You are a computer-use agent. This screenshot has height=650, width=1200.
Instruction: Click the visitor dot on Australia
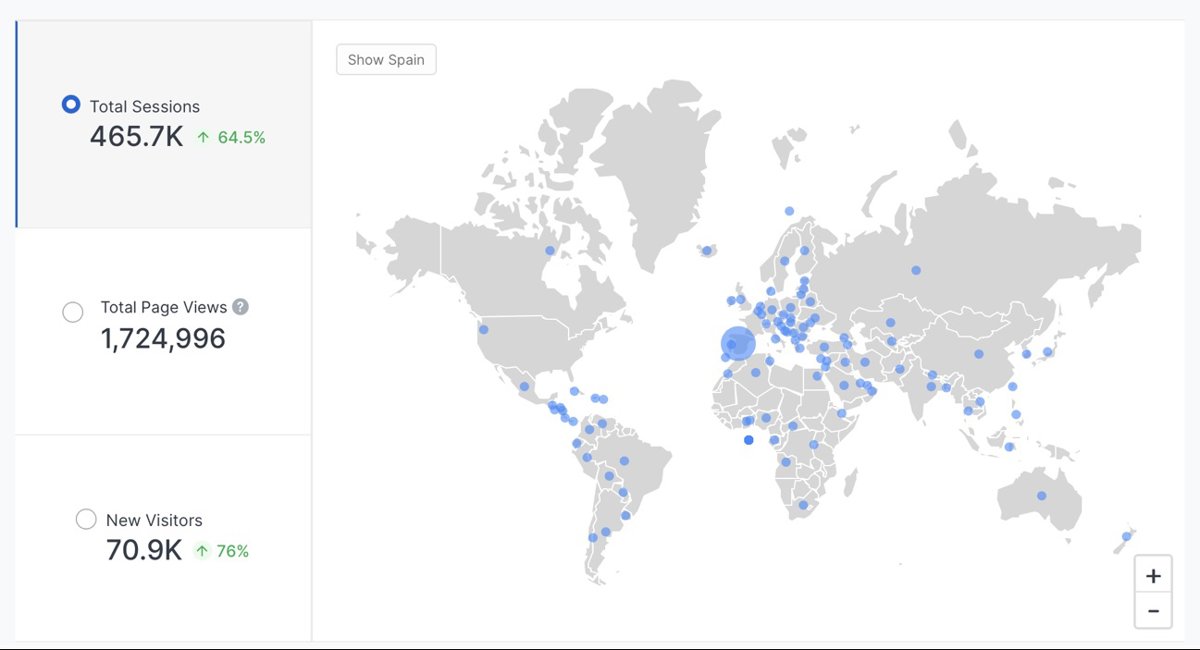pyautogui.click(x=1041, y=496)
